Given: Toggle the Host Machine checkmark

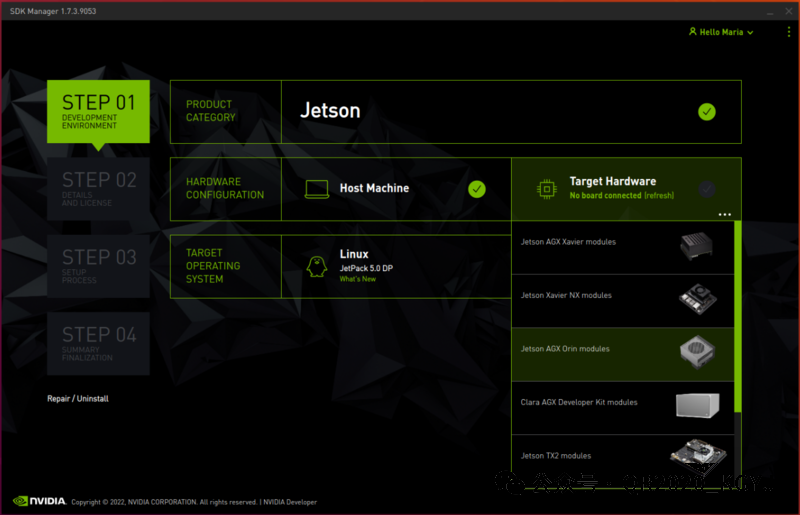Looking at the screenshot, I should [x=477, y=189].
